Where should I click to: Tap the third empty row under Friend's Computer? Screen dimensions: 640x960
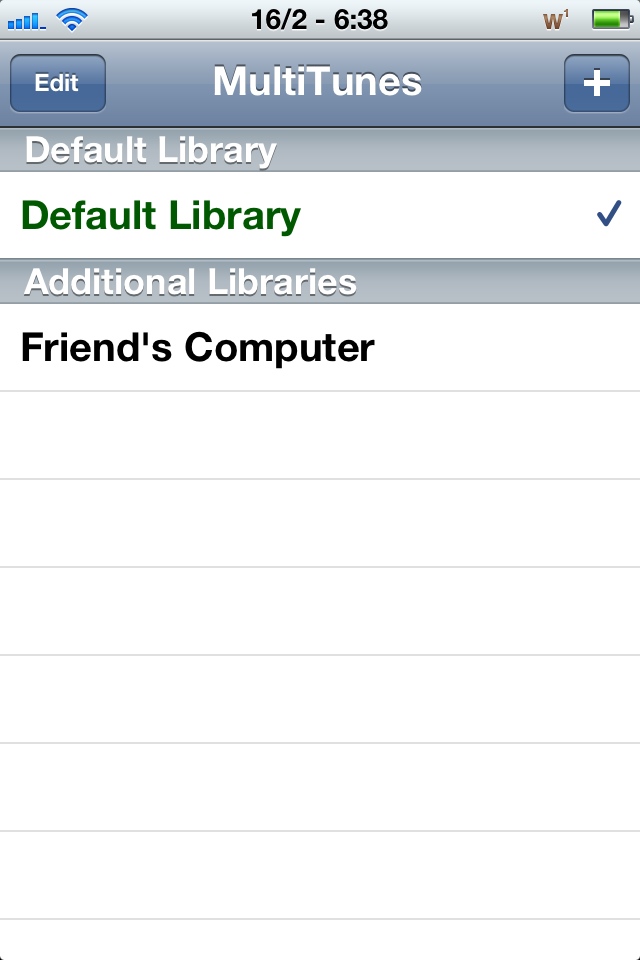[320, 611]
